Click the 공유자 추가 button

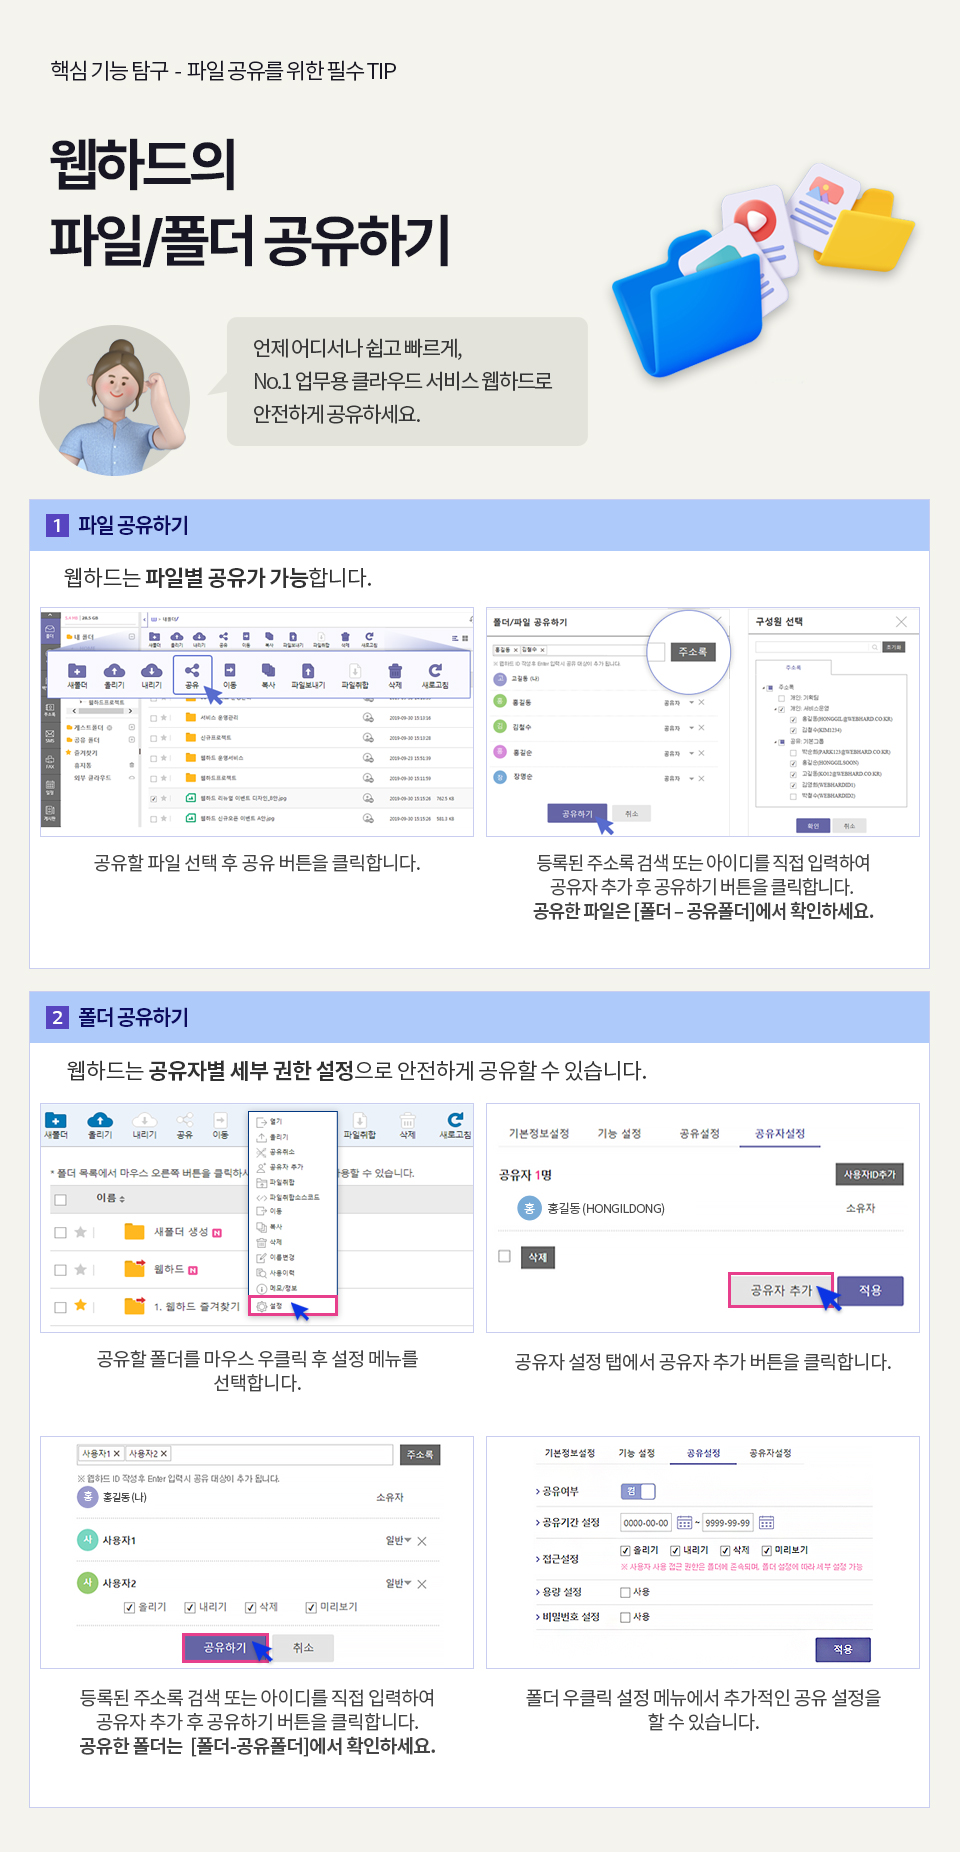[781, 1290]
